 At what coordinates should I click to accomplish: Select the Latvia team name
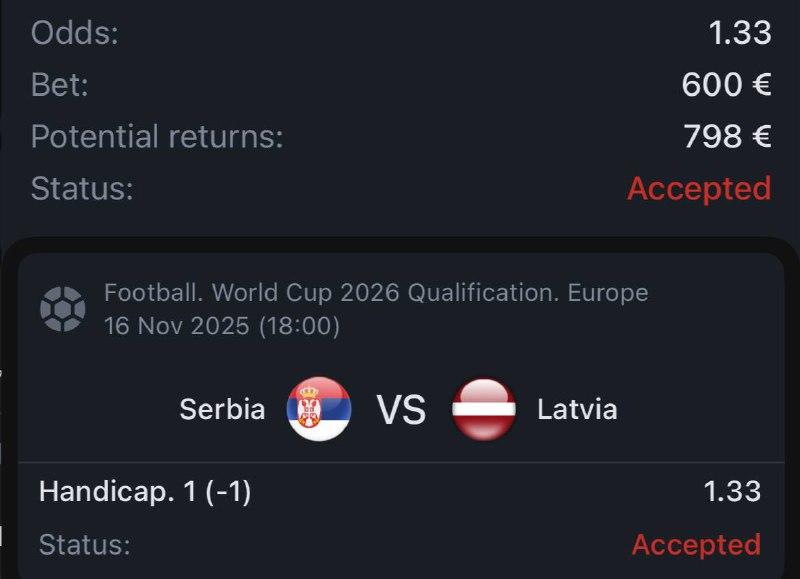pyautogui.click(x=577, y=409)
